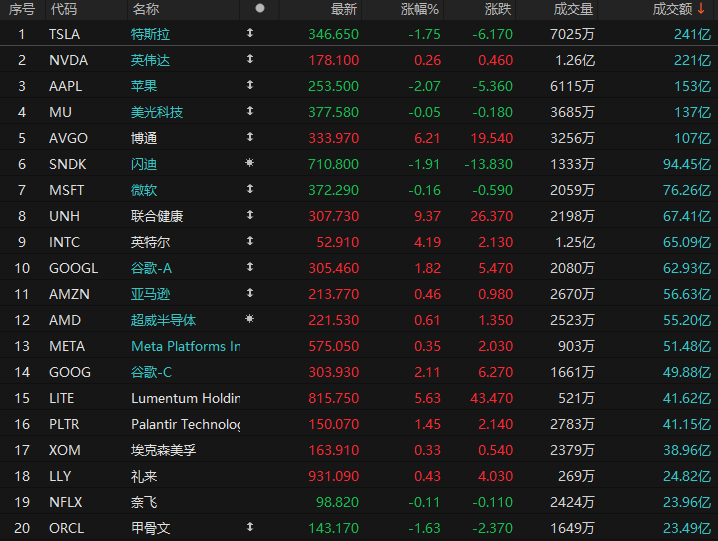Select stock name 联合健康

(x=157, y=216)
